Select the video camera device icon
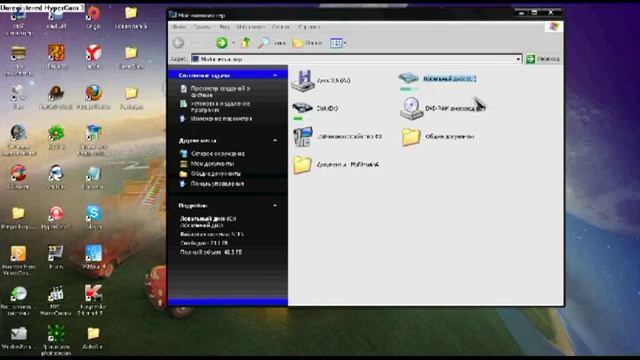Image resolution: width=640 pixels, height=360 pixels. (x=303, y=136)
